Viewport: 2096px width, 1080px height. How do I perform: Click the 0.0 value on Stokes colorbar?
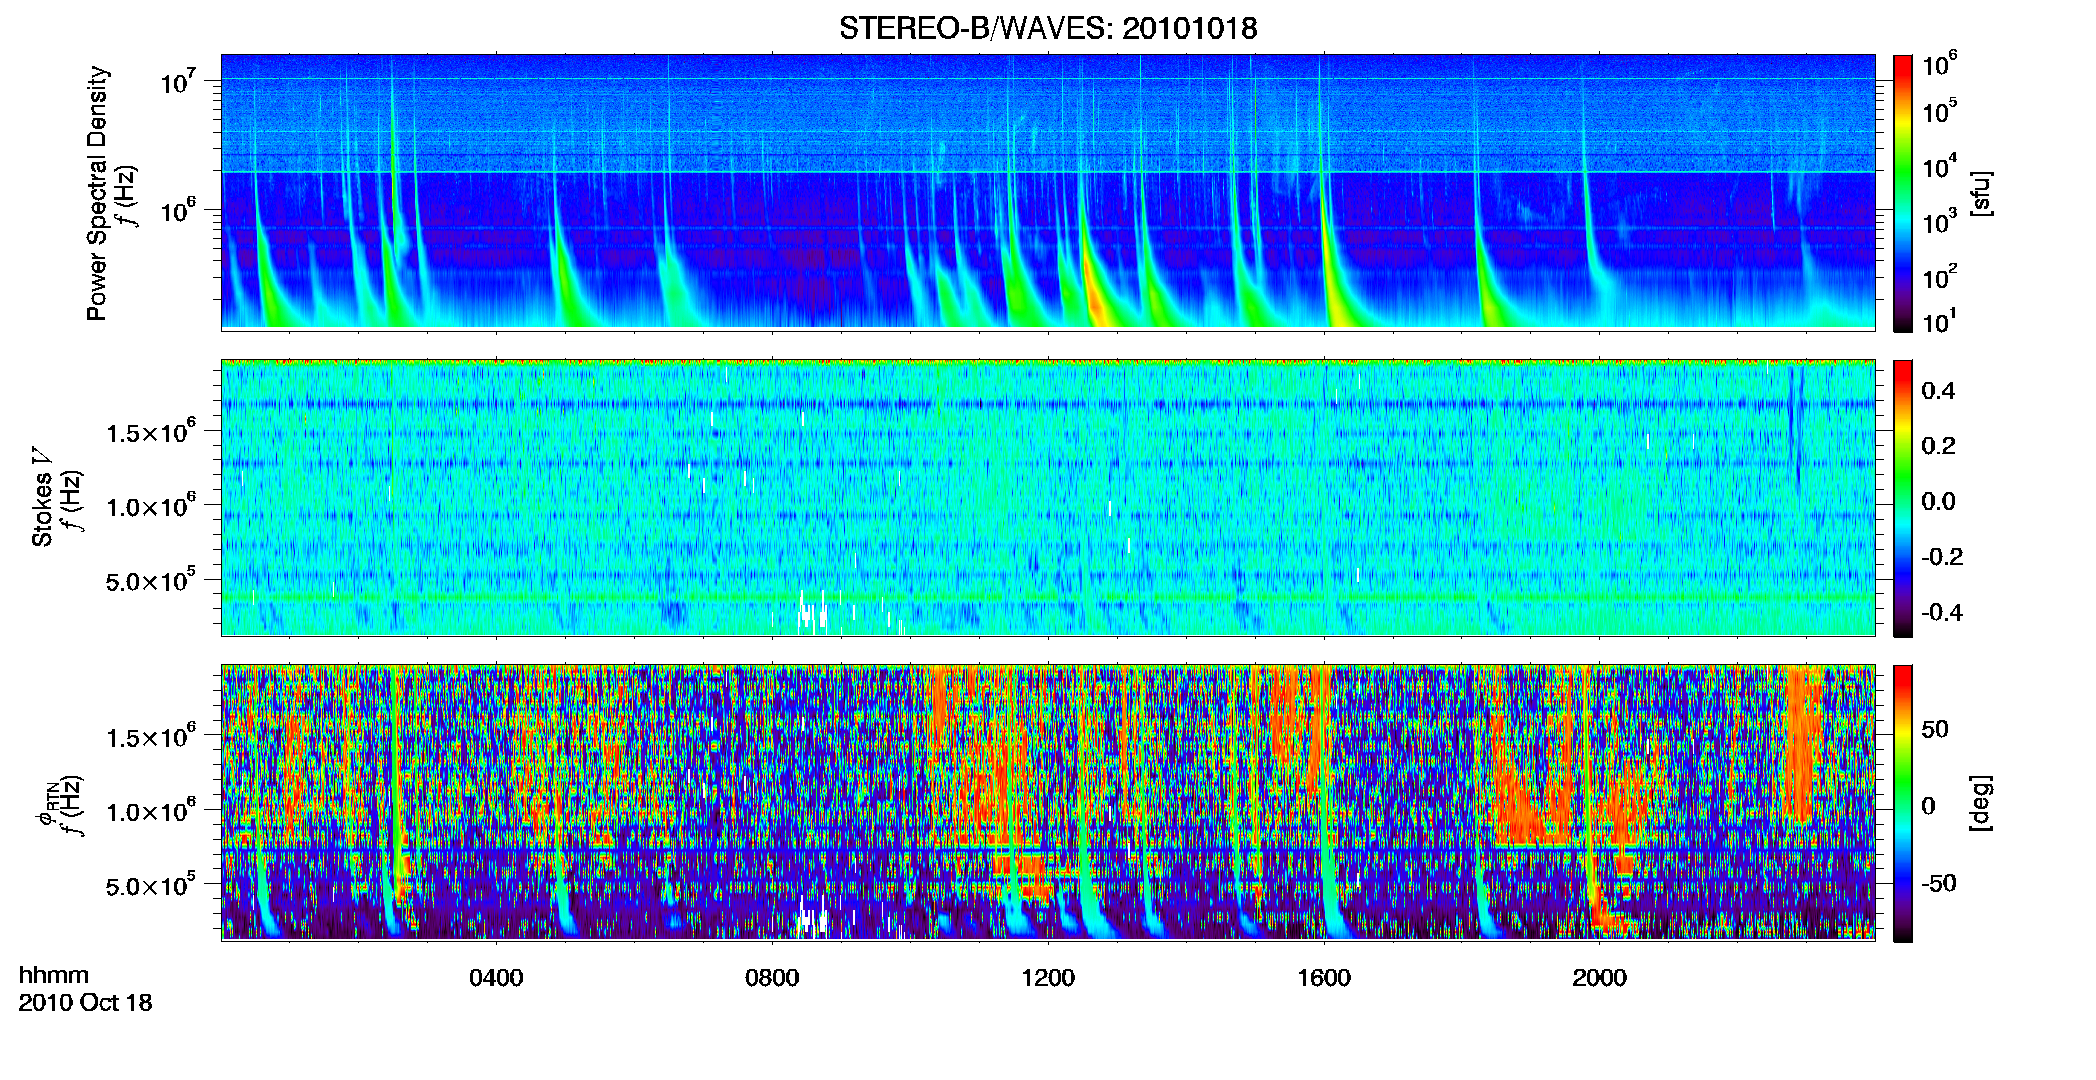coord(1938,501)
